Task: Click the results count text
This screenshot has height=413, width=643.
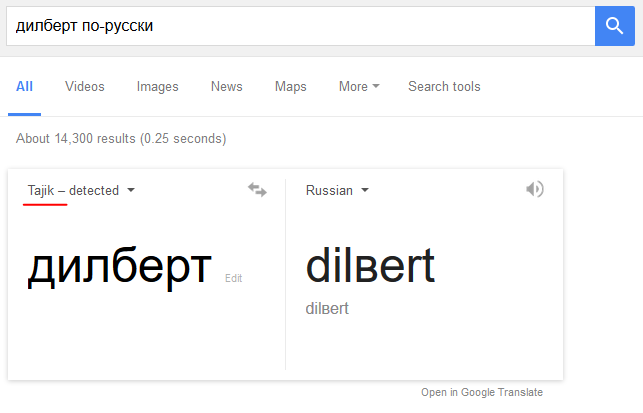Action: point(121,139)
